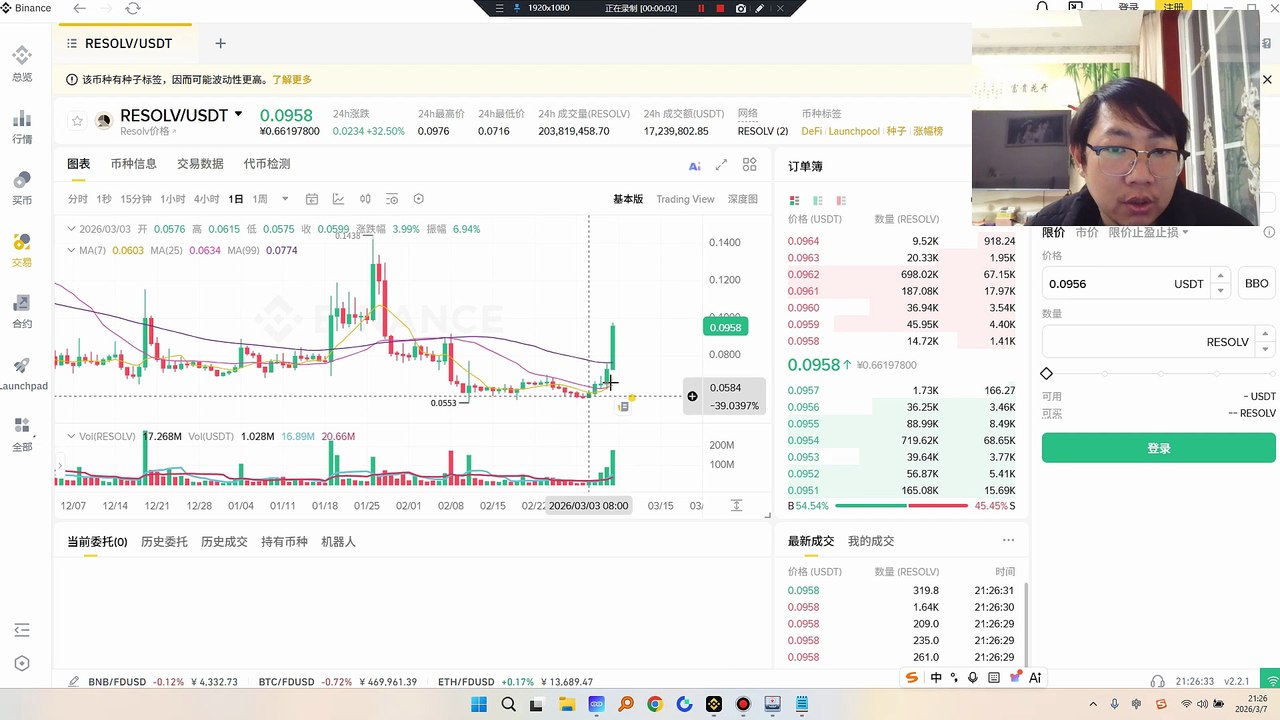Screen dimensions: 1280x720
Task: Select the 4小时 interval
Action: coord(207,199)
